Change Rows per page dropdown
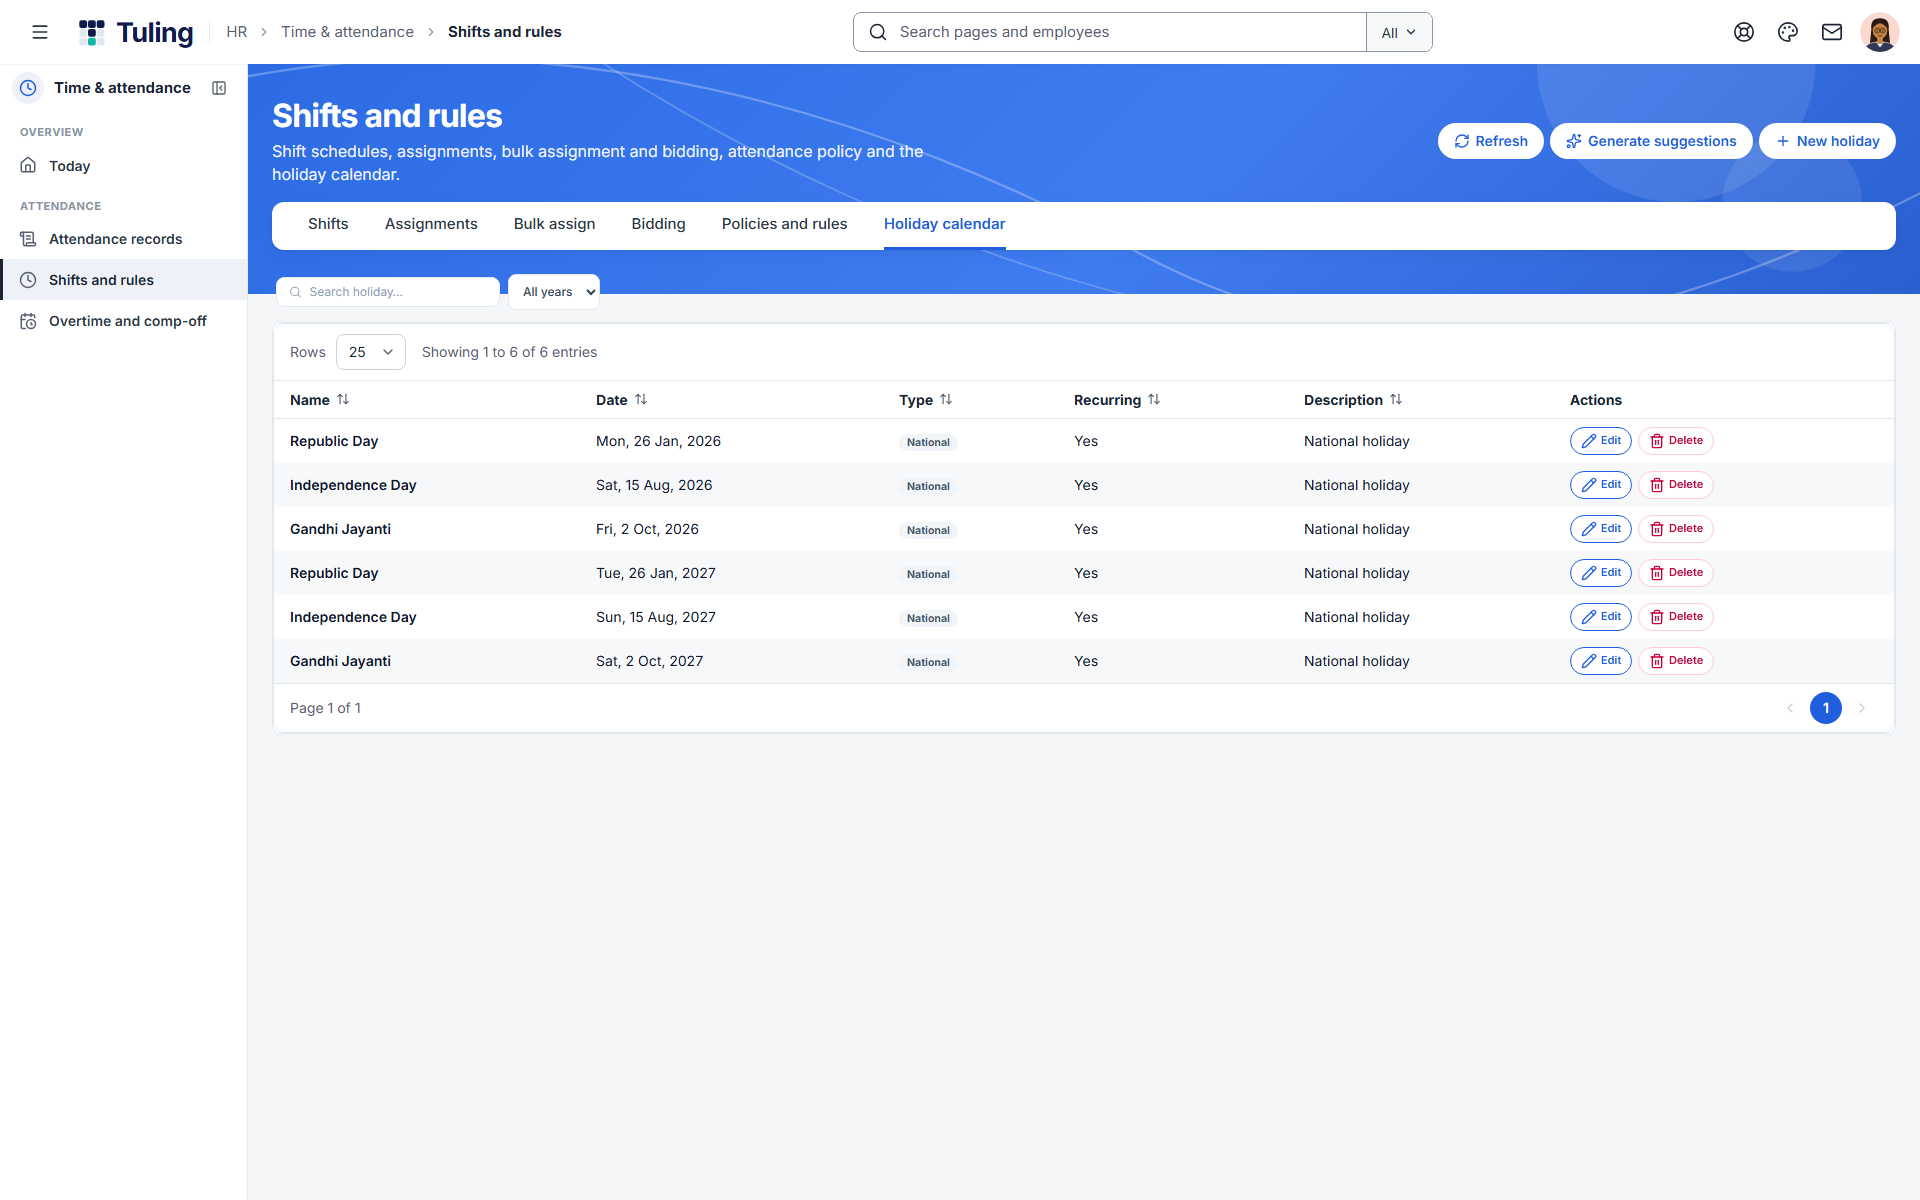This screenshot has width=1920, height=1200. pos(371,352)
